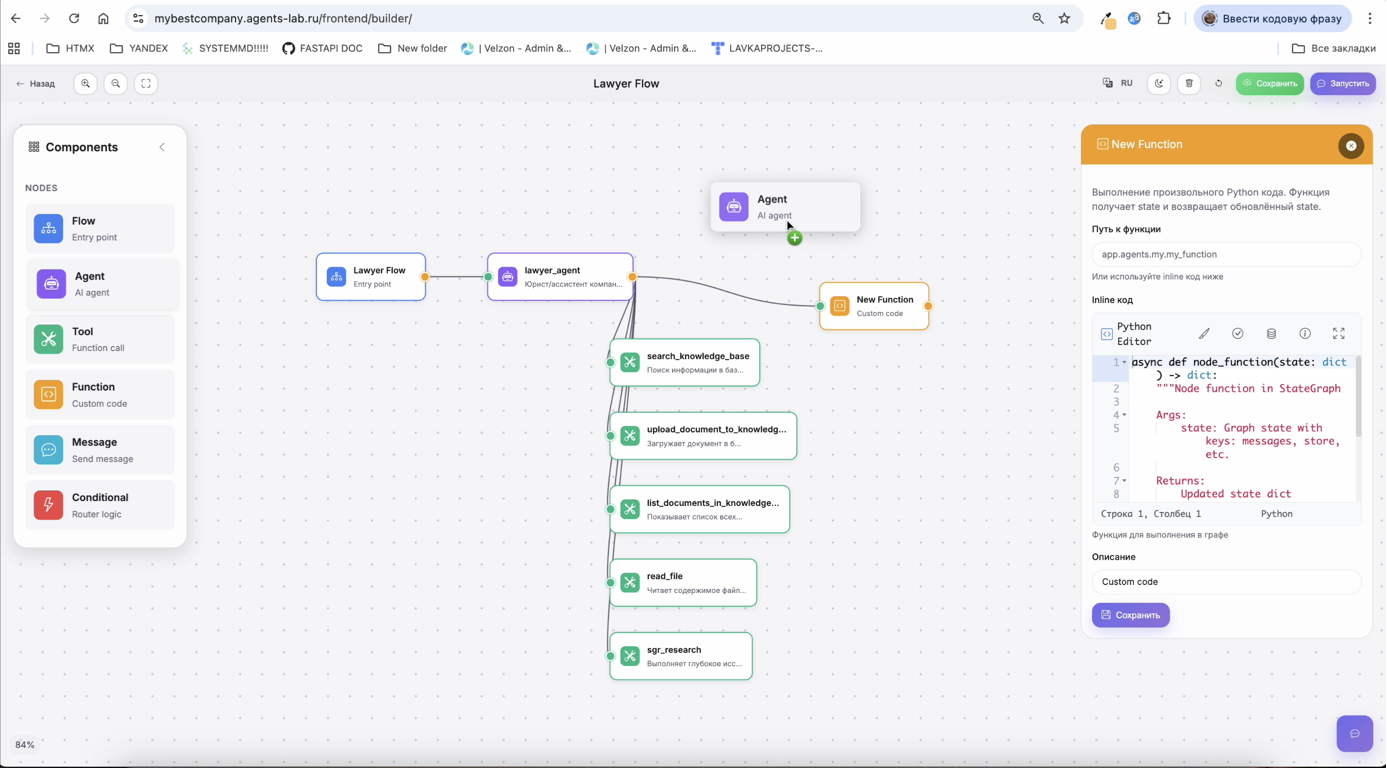Click the reset rotate-arrow icon in top toolbar
Image resolution: width=1387 pixels, height=768 pixels.
1218,84
